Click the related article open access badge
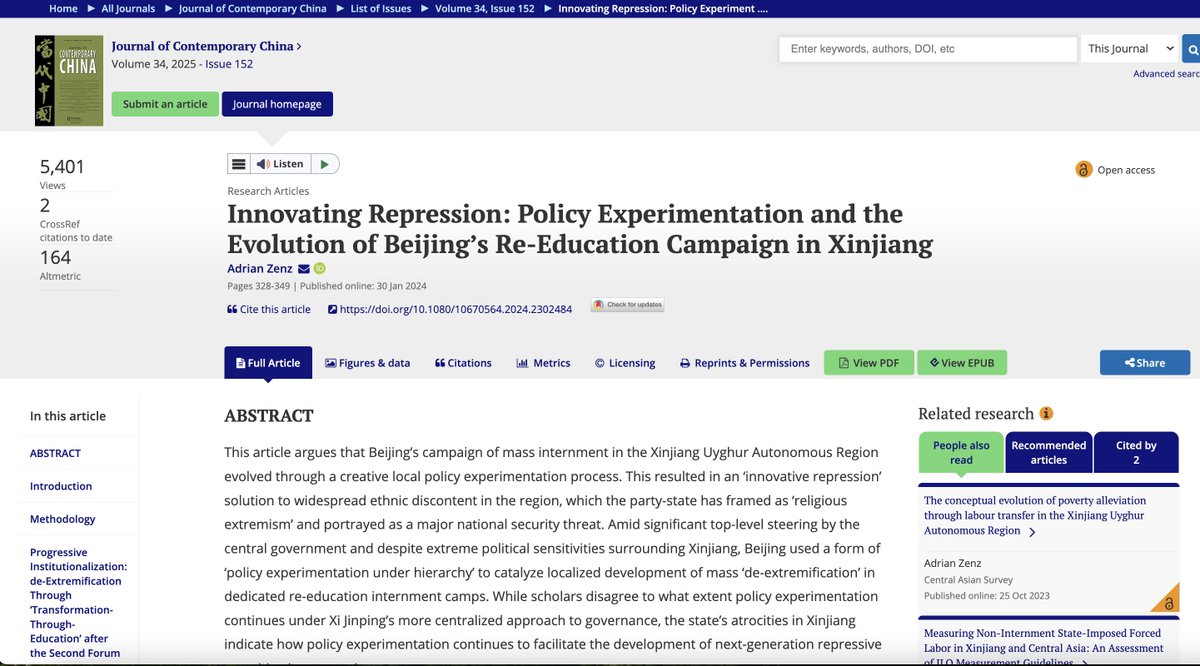This screenshot has width=1200, height=666. point(1165,600)
